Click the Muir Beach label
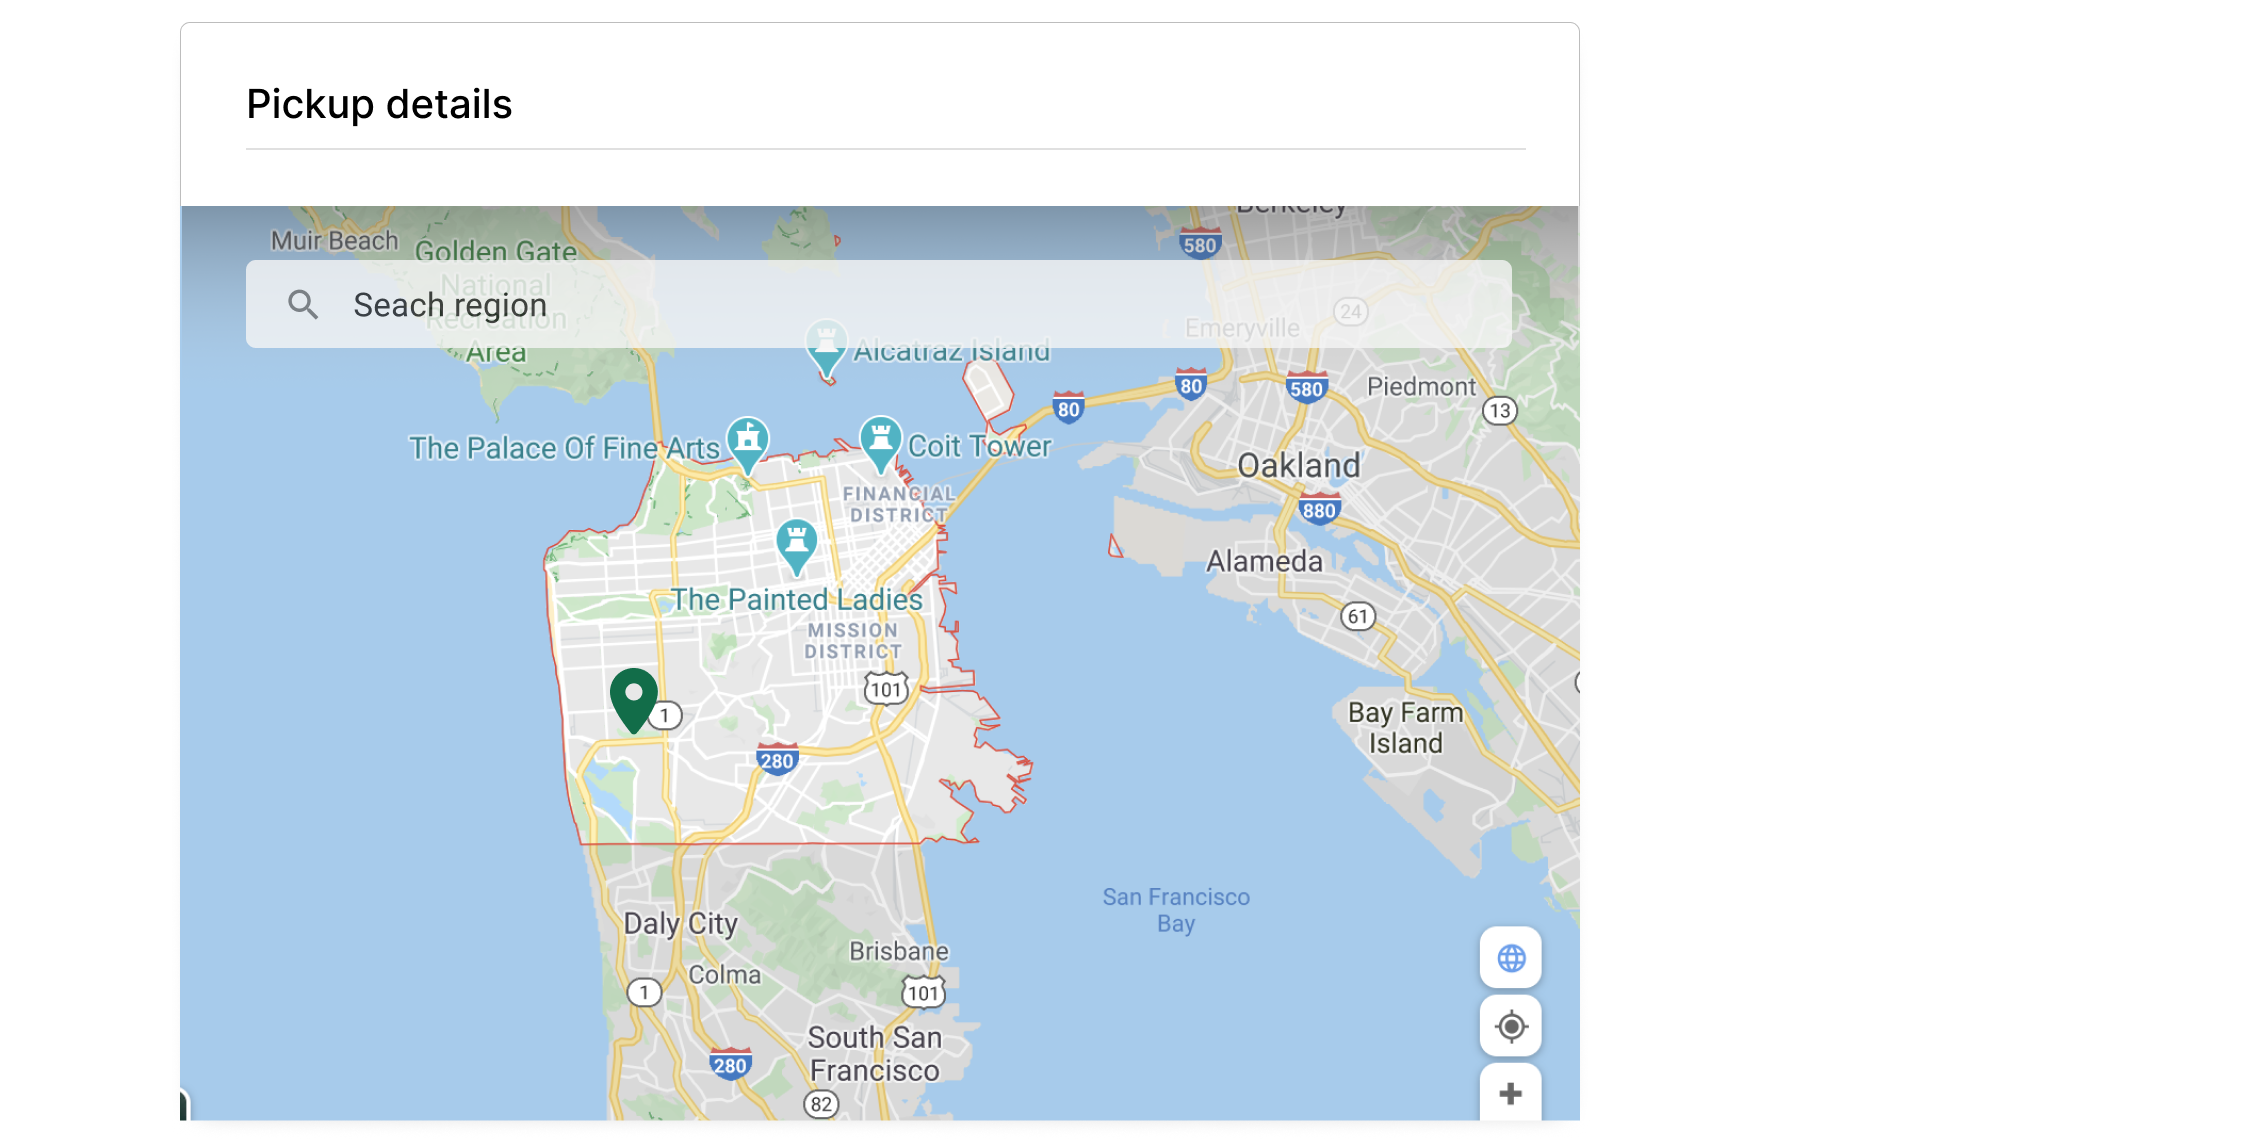The height and width of the screenshot is (1140, 2264). [x=334, y=241]
